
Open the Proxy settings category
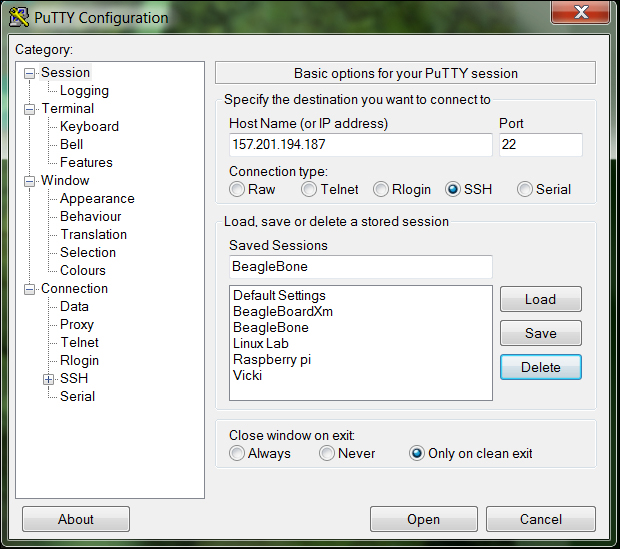tap(77, 324)
